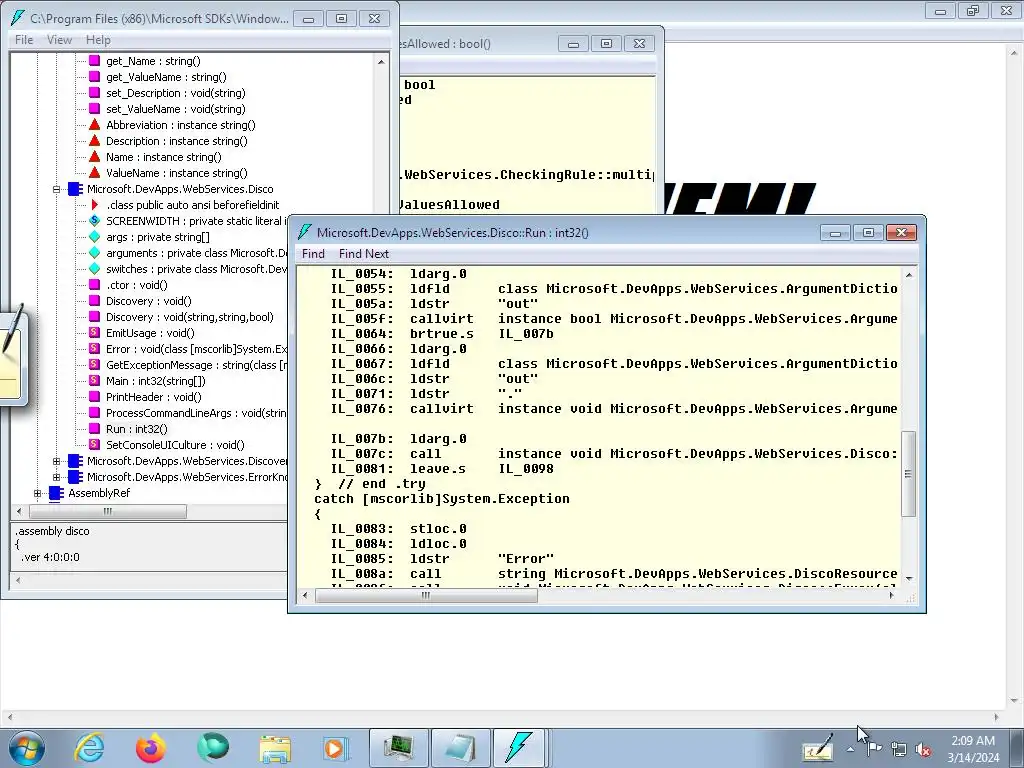The height and width of the screenshot is (768, 1024).
Task: Expand the Microsoft.DevApps.WebServices.ErrorKn... class node
Action: tap(56, 477)
